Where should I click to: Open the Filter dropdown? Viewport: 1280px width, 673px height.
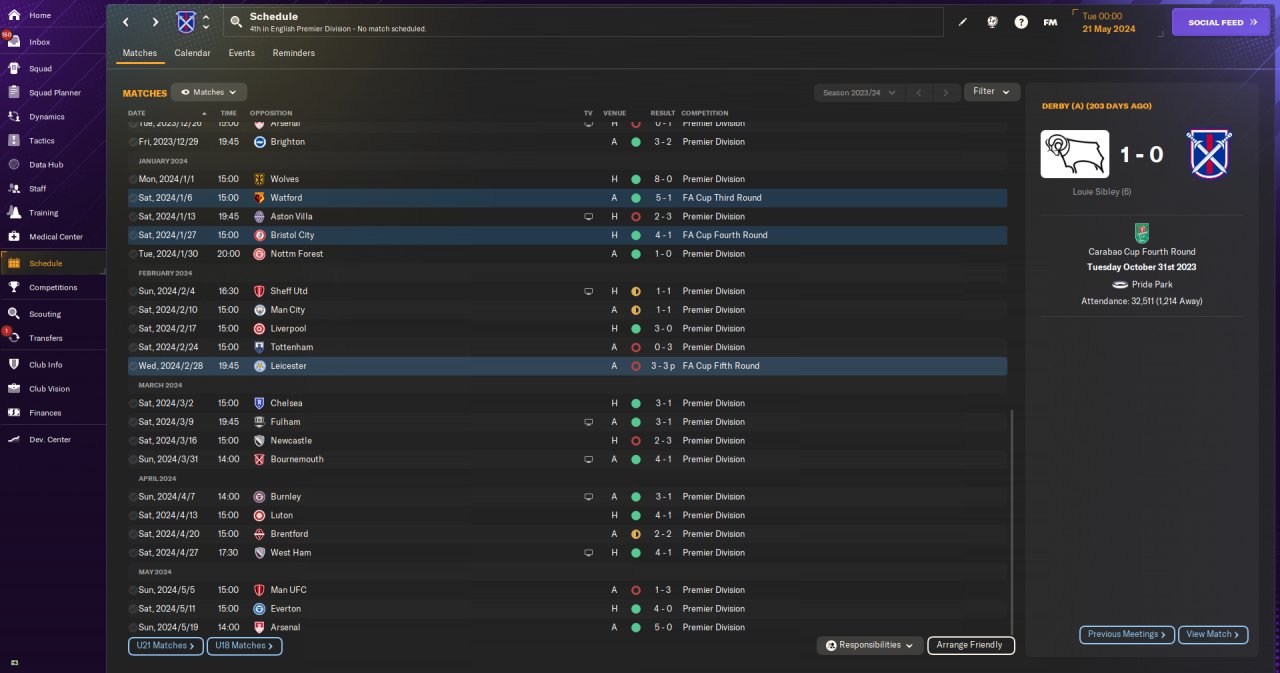coord(992,92)
